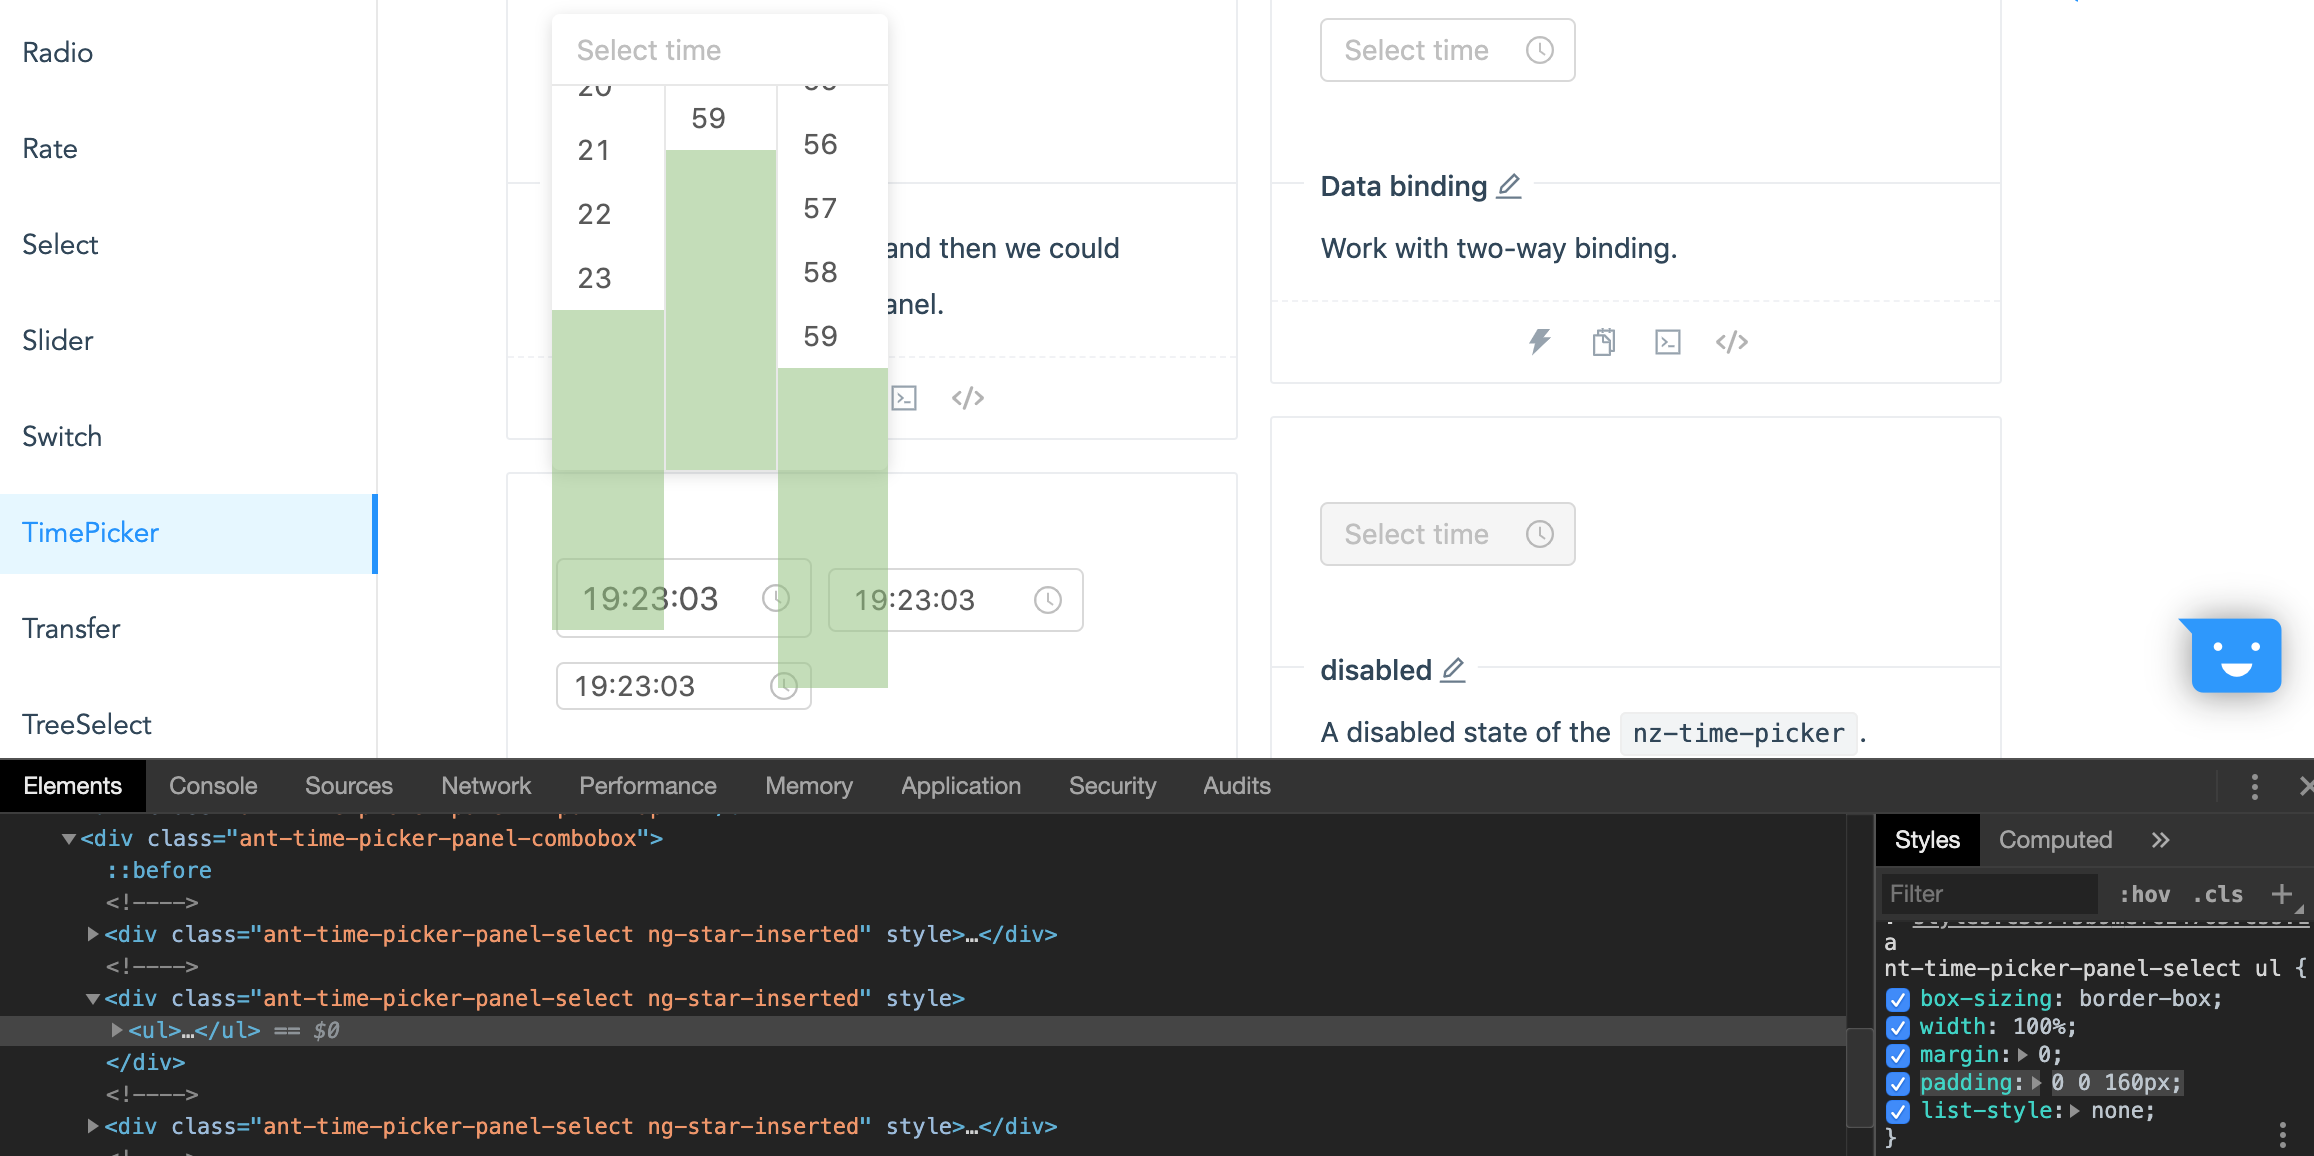The height and width of the screenshot is (1156, 2314).
Task: Click the clock icon in the disabled Select time input
Action: (x=1539, y=534)
